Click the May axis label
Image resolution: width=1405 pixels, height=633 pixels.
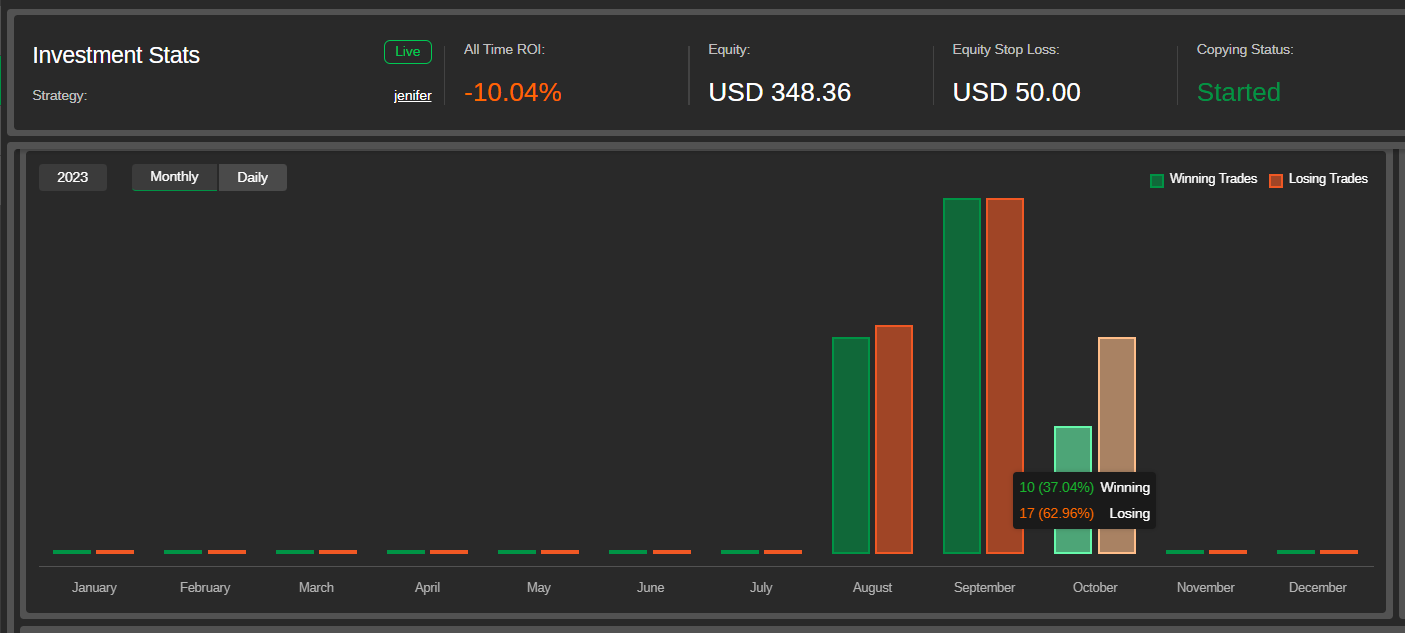[538, 587]
